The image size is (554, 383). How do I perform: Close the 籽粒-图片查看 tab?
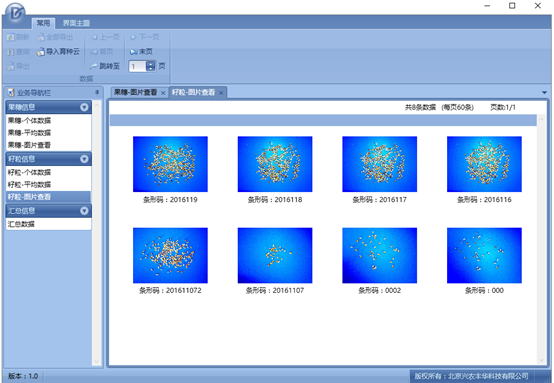tap(221, 93)
